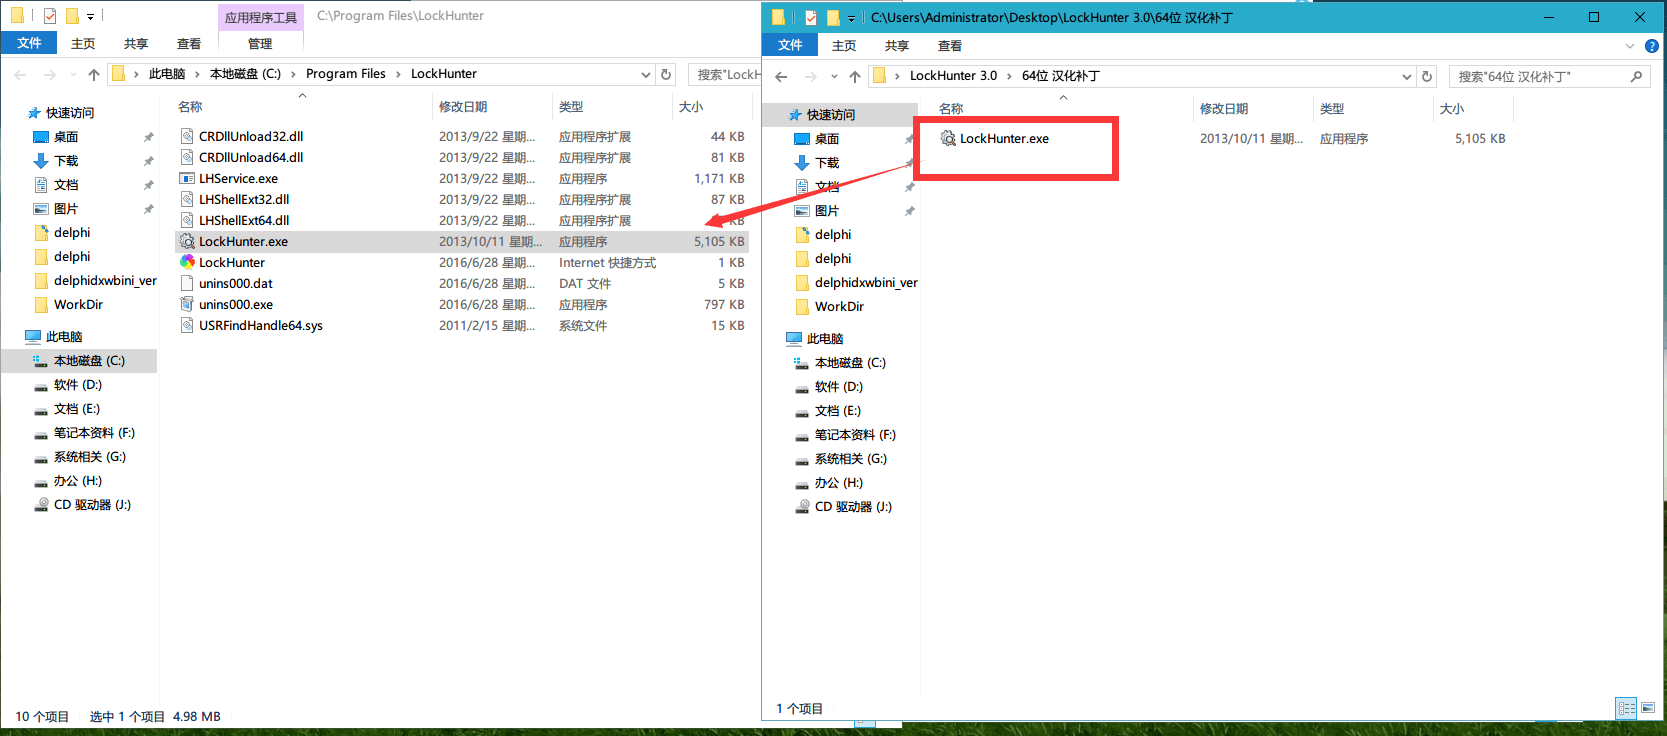The image size is (1667, 736).
Task: Select the LockHunter Internet shortcut file
Action: pos(231,263)
